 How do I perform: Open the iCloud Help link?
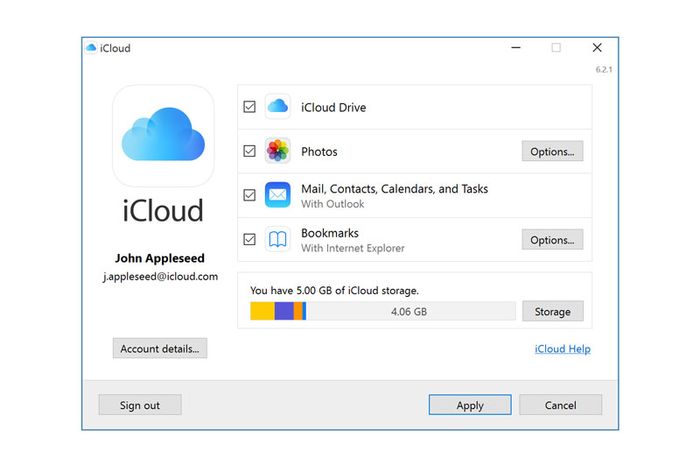pyautogui.click(x=562, y=349)
